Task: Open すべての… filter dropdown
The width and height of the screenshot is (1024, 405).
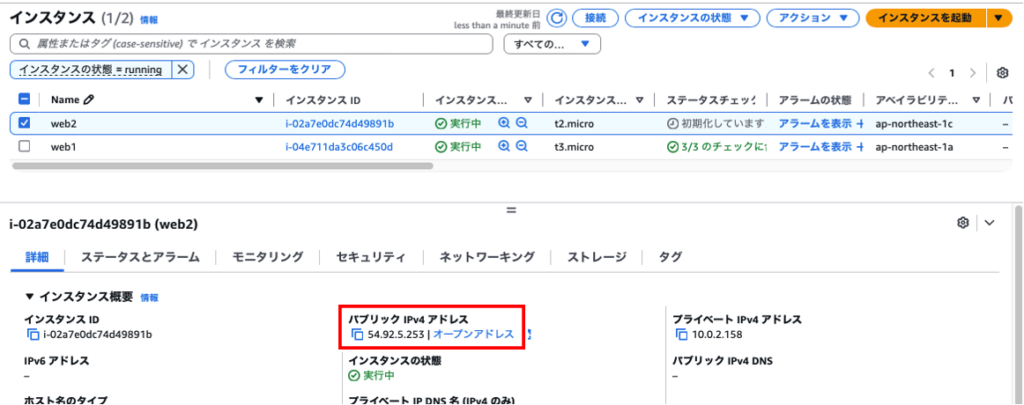Action: [552, 44]
